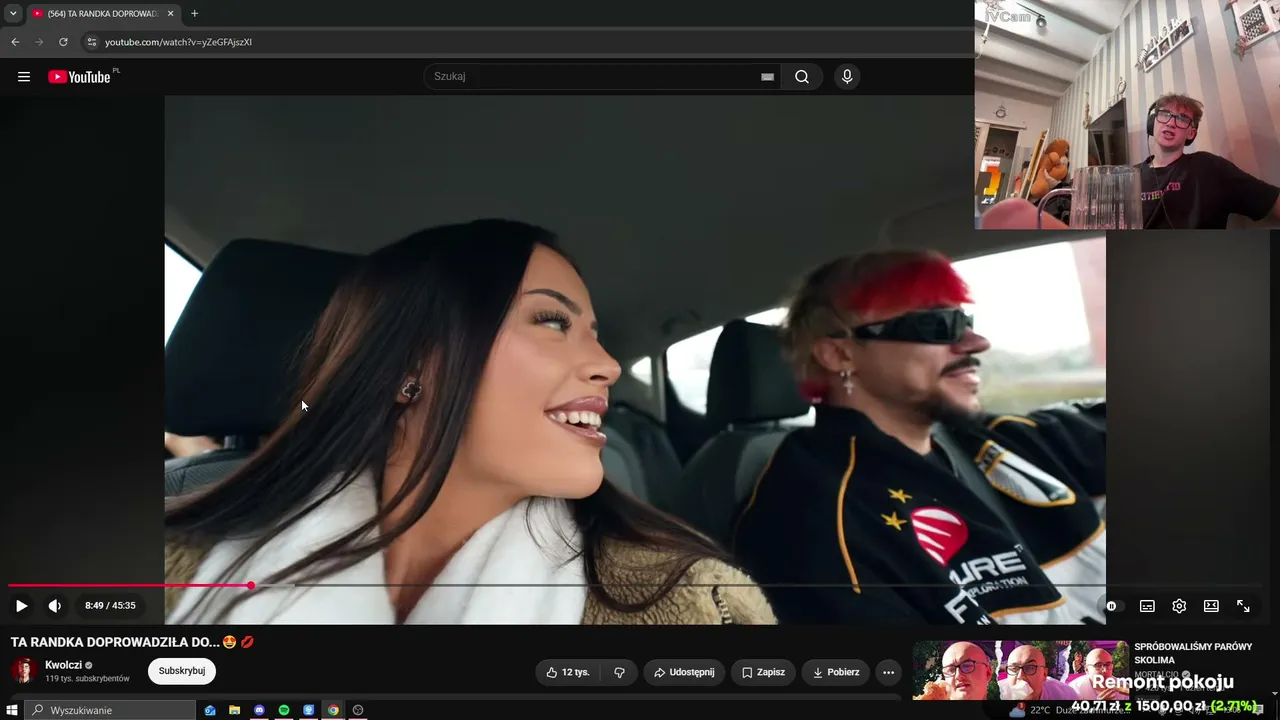Like the video (12 tys.)
This screenshot has height=720, width=1280.
[568, 672]
